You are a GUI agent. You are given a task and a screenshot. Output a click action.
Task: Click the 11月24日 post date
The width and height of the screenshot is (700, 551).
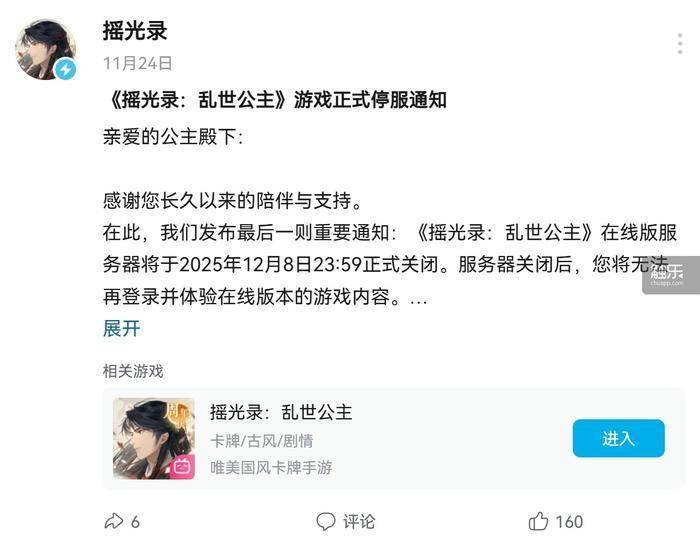pyautogui.click(x=138, y=63)
